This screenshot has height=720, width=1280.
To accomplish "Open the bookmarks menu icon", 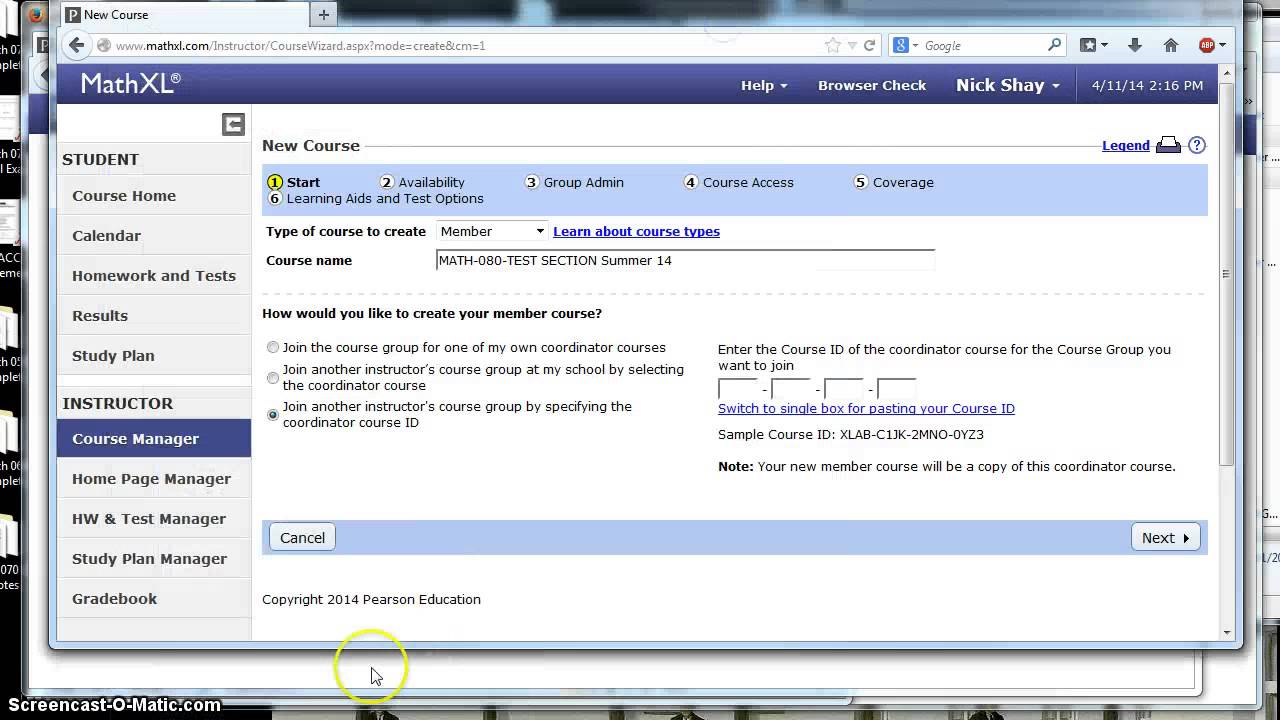I will pyautogui.click(x=1092, y=45).
